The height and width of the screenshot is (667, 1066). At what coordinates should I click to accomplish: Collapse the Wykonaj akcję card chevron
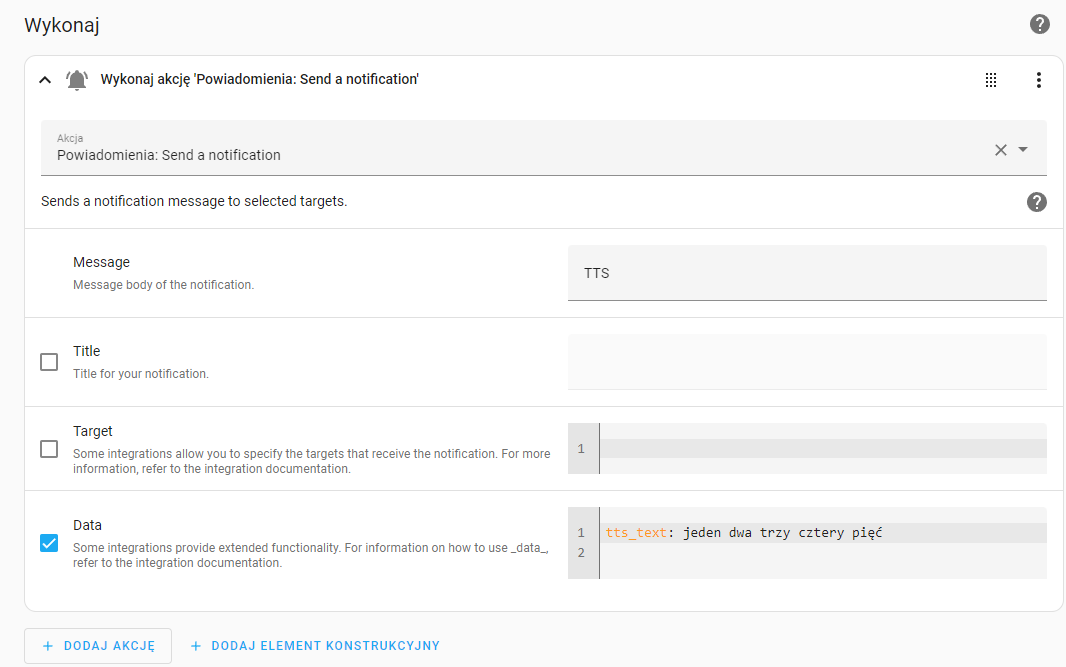point(45,80)
